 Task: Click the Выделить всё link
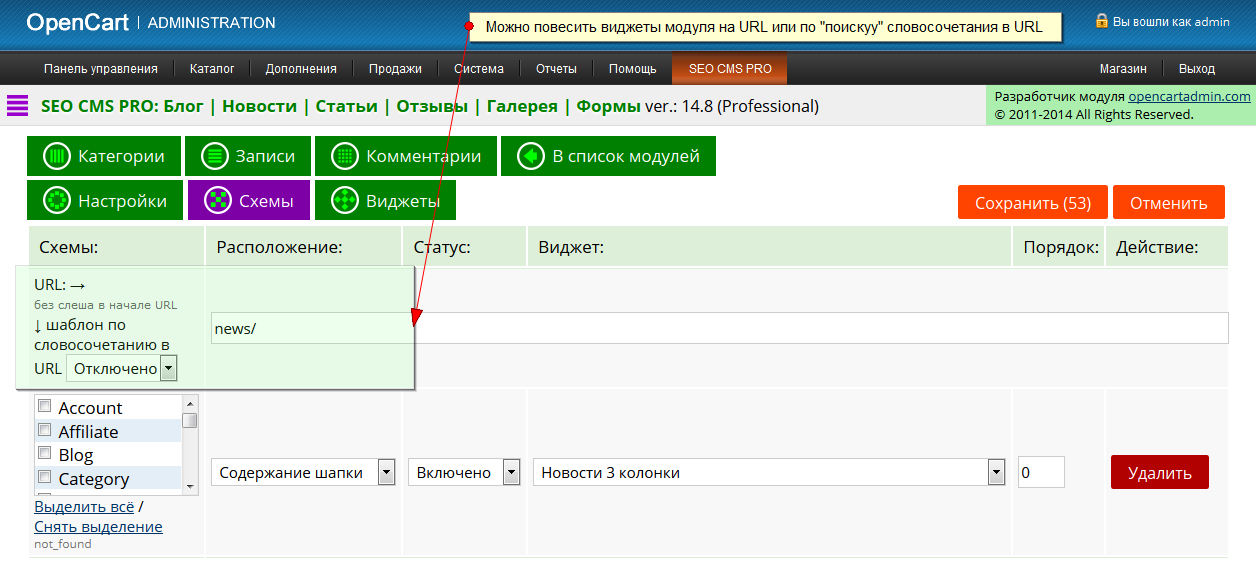coord(84,506)
